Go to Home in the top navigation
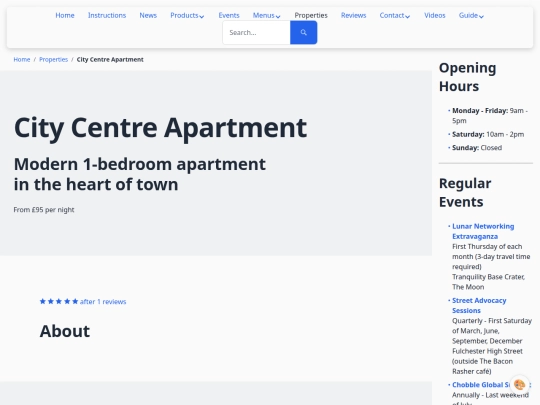The image size is (540, 405). coord(65,15)
